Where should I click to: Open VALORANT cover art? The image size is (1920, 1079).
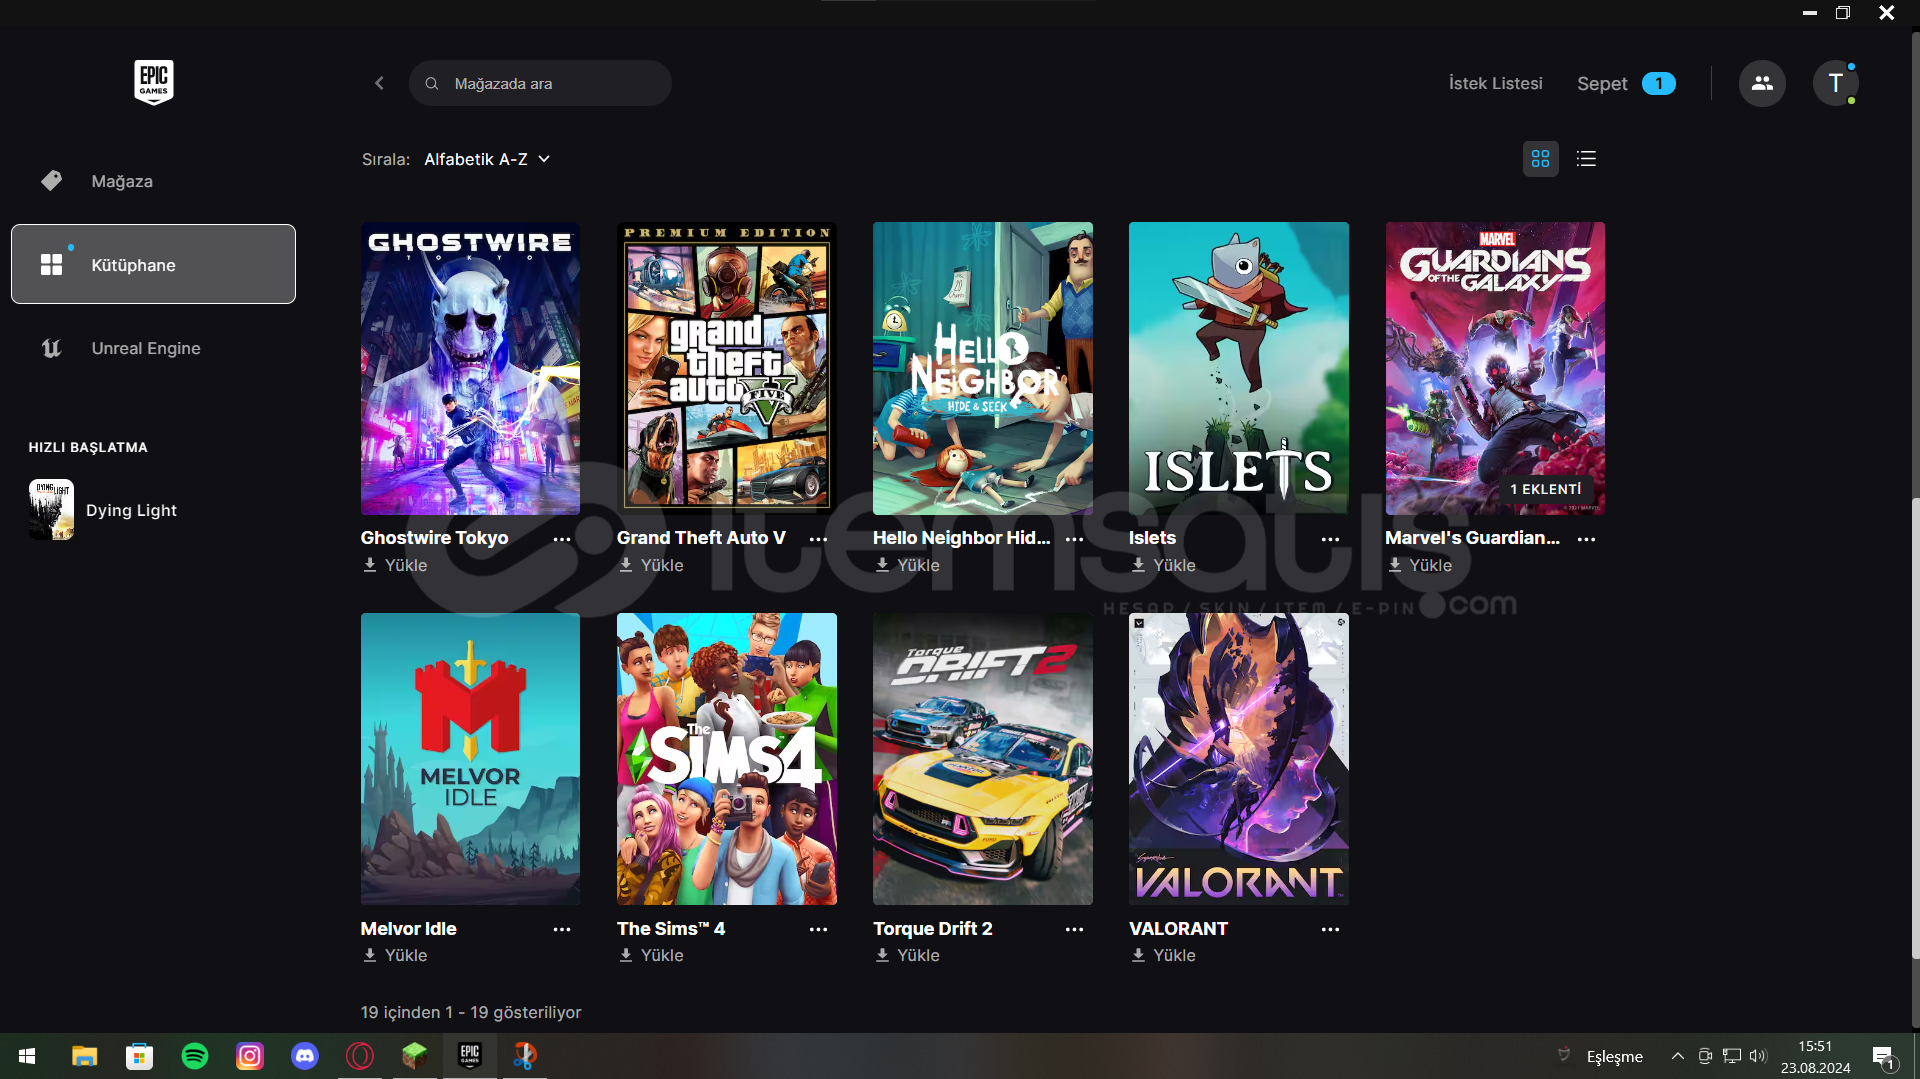1239,759
